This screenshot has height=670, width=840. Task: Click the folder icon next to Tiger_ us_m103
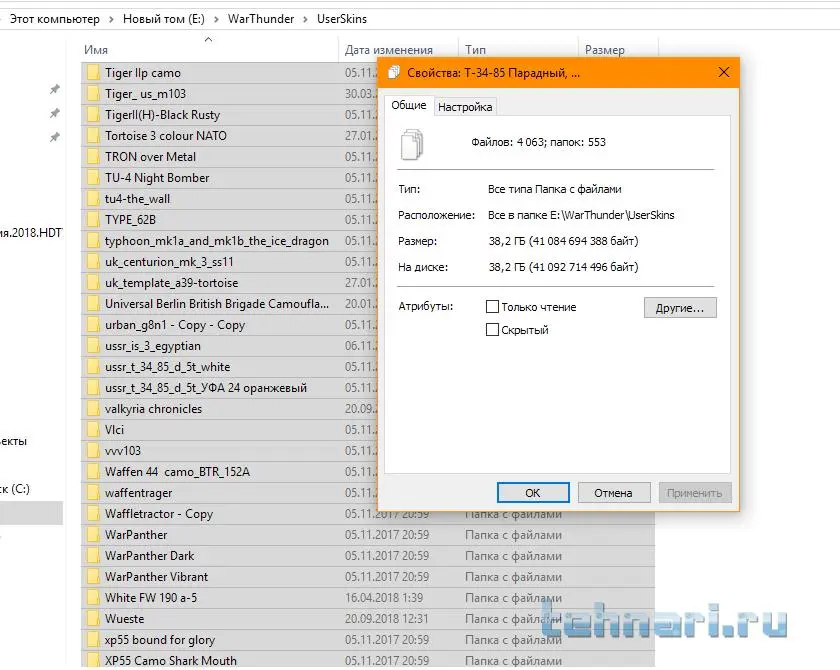(93, 94)
